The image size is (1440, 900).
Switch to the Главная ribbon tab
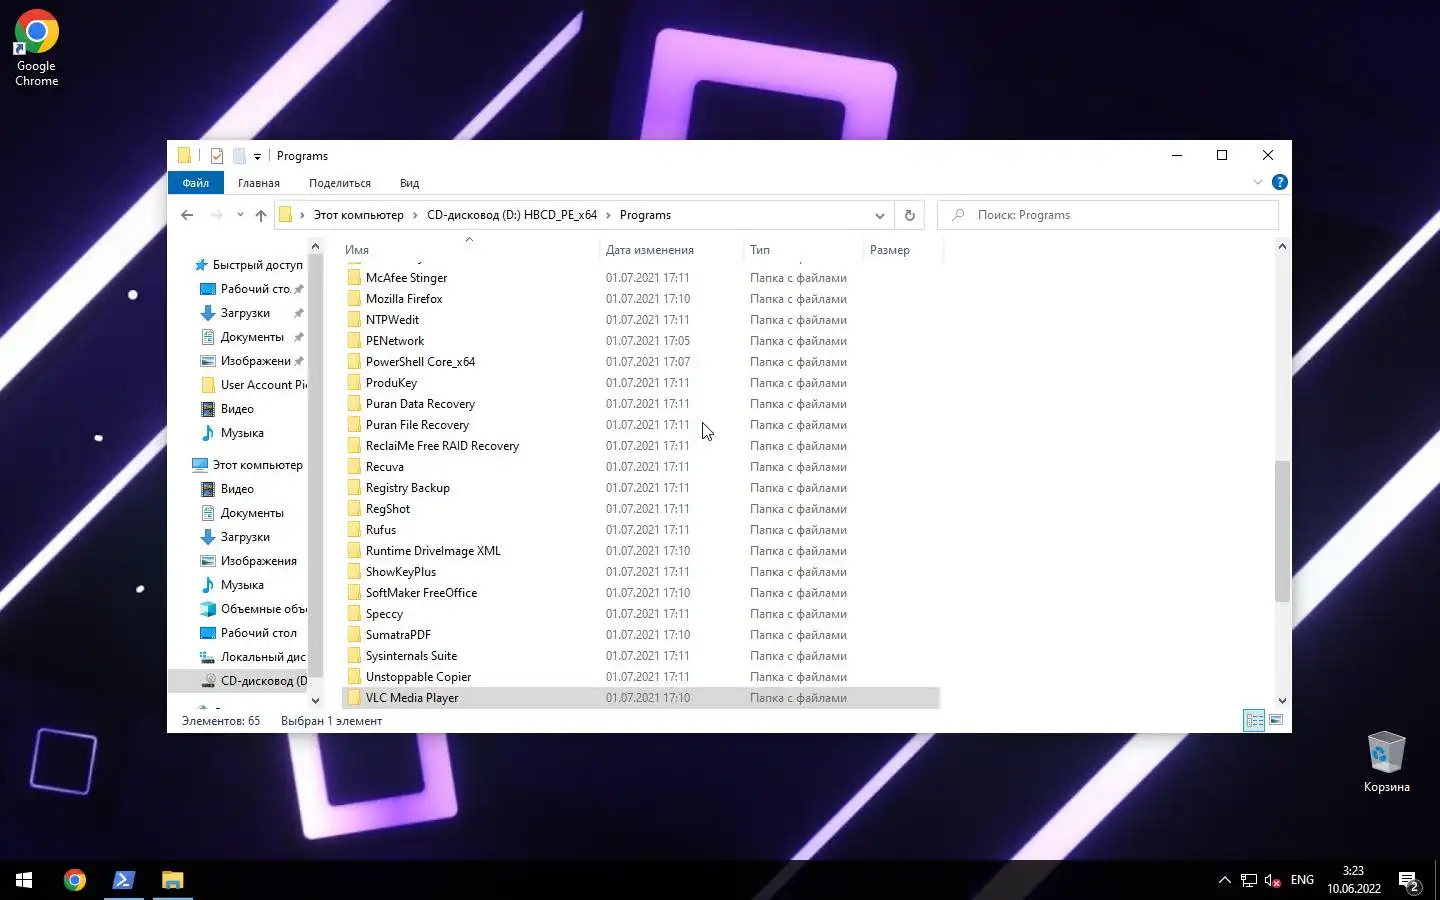coord(259,183)
